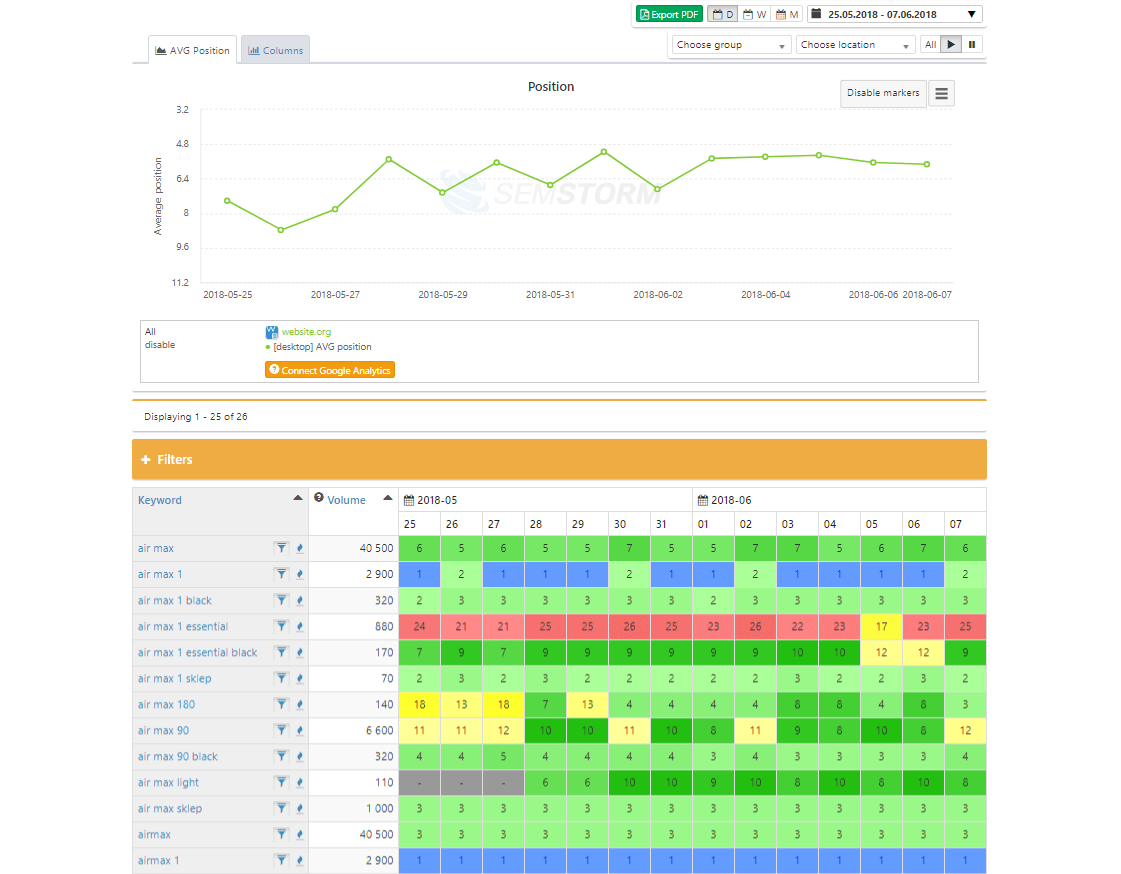Click the filter icon for 'air max 180'
This screenshot has height=874, width=1121.
pos(282,705)
